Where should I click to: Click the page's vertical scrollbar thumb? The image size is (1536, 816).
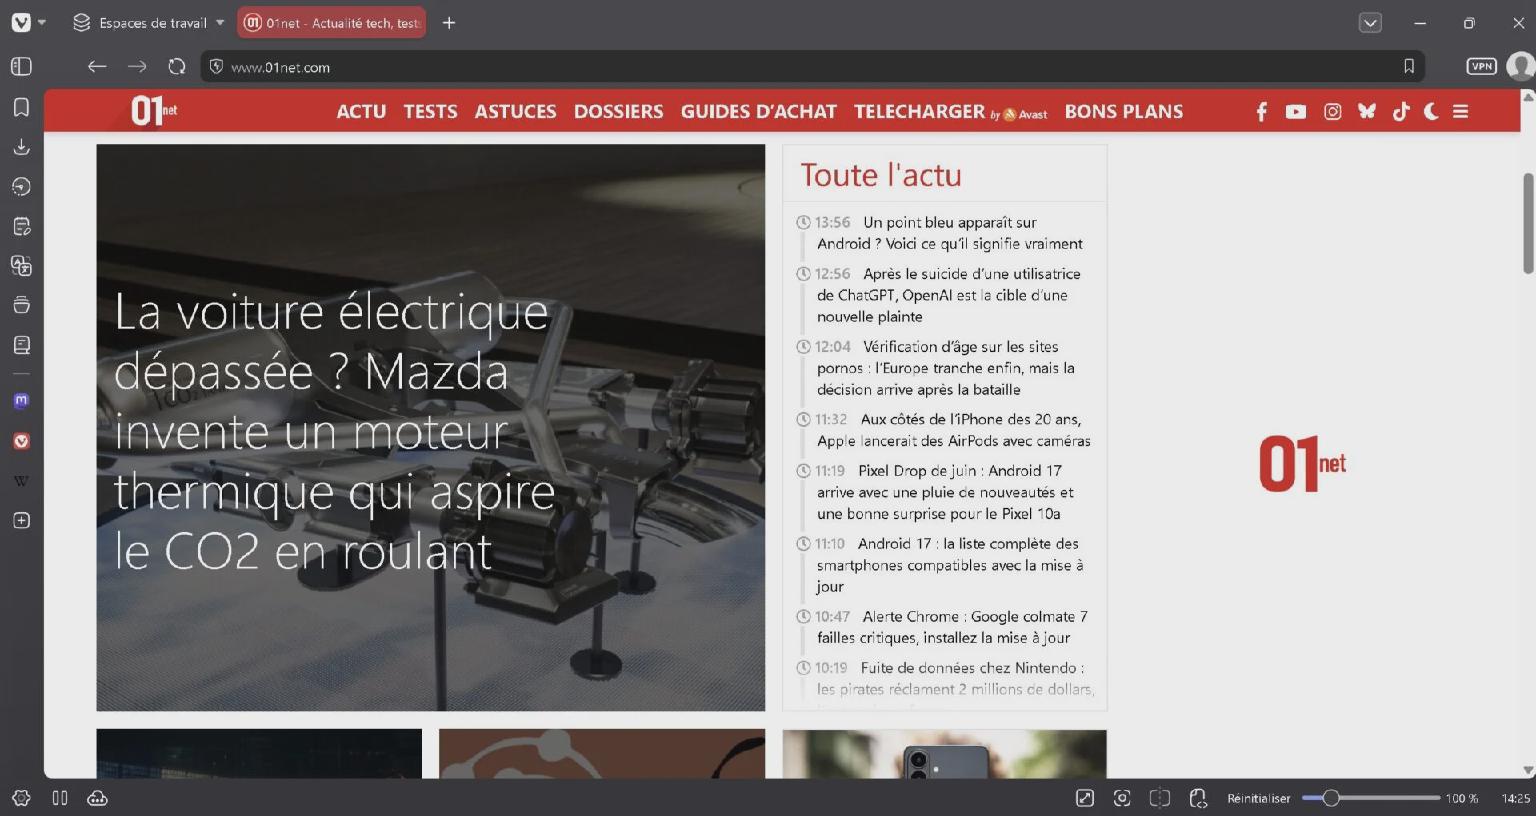[x=1528, y=223]
